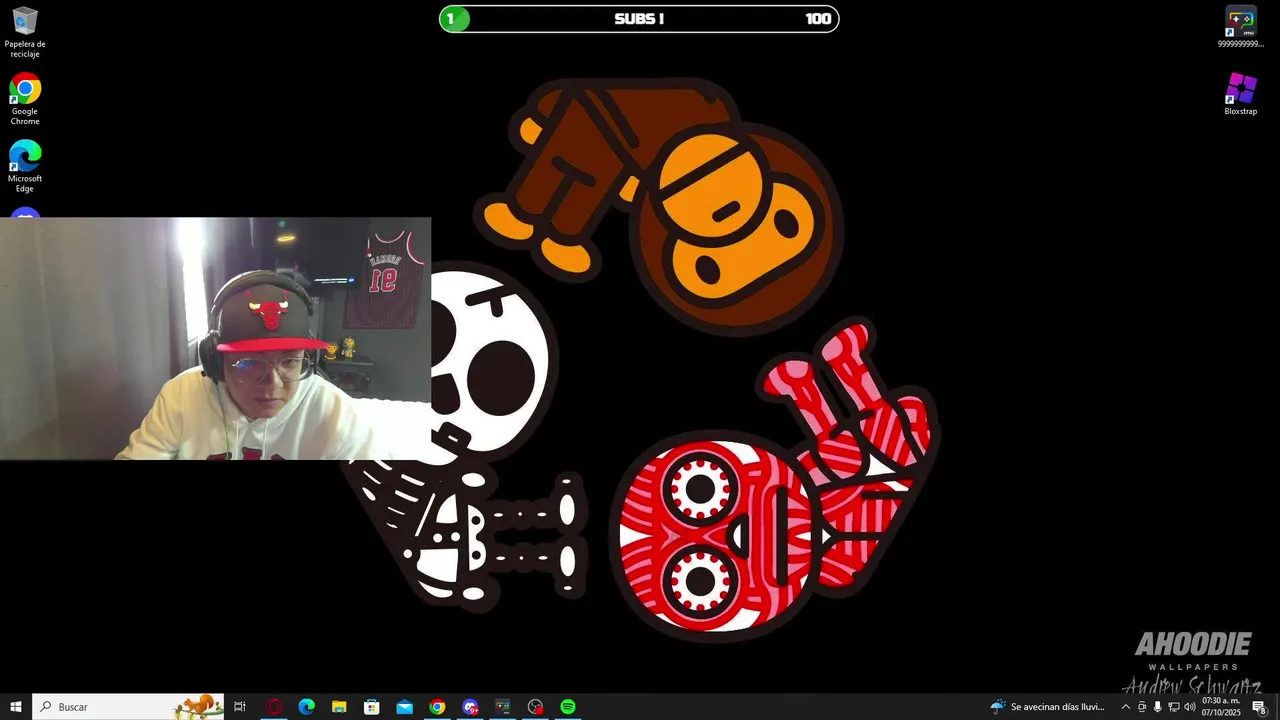Click the Meet Now camera tray icon
The image size is (1280, 720).
point(1142,707)
